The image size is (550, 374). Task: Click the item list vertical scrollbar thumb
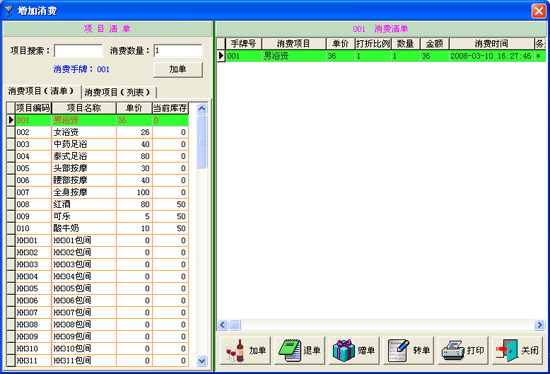tap(202, 142)
